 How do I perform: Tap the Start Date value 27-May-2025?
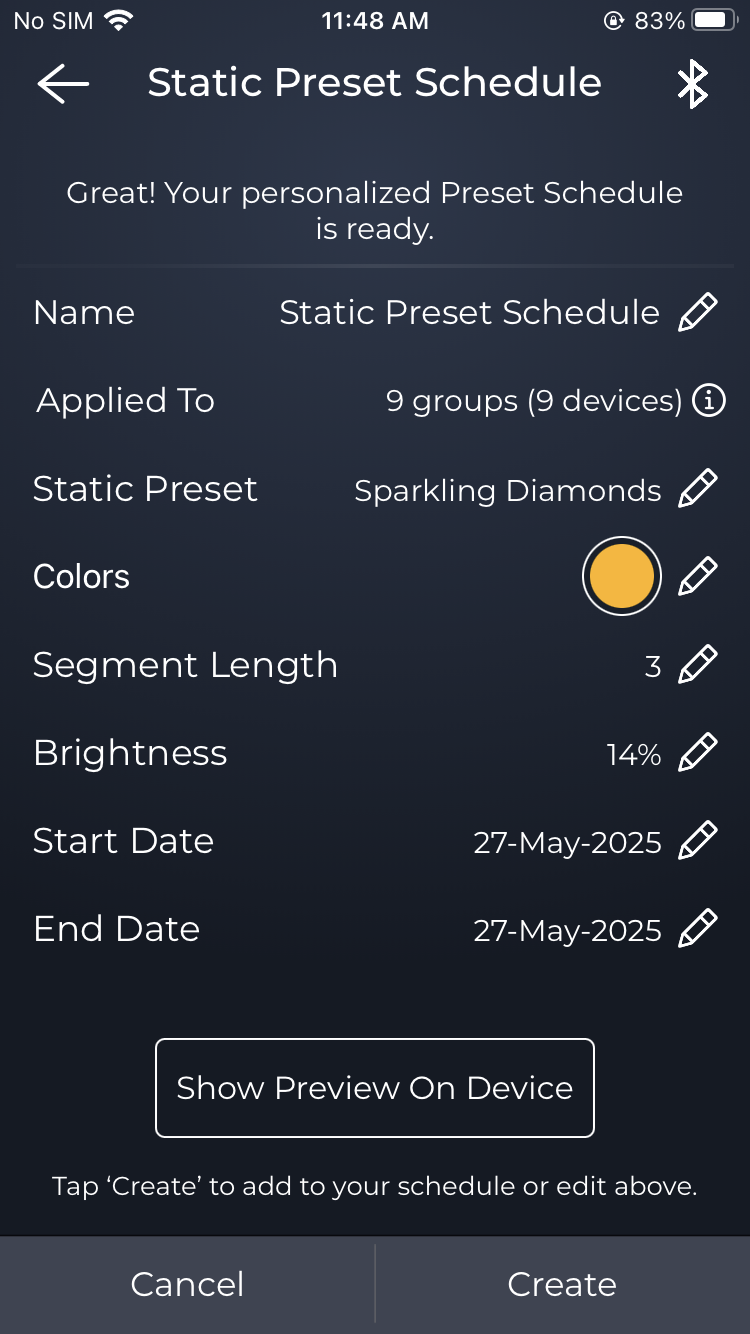tap(567, 843)
